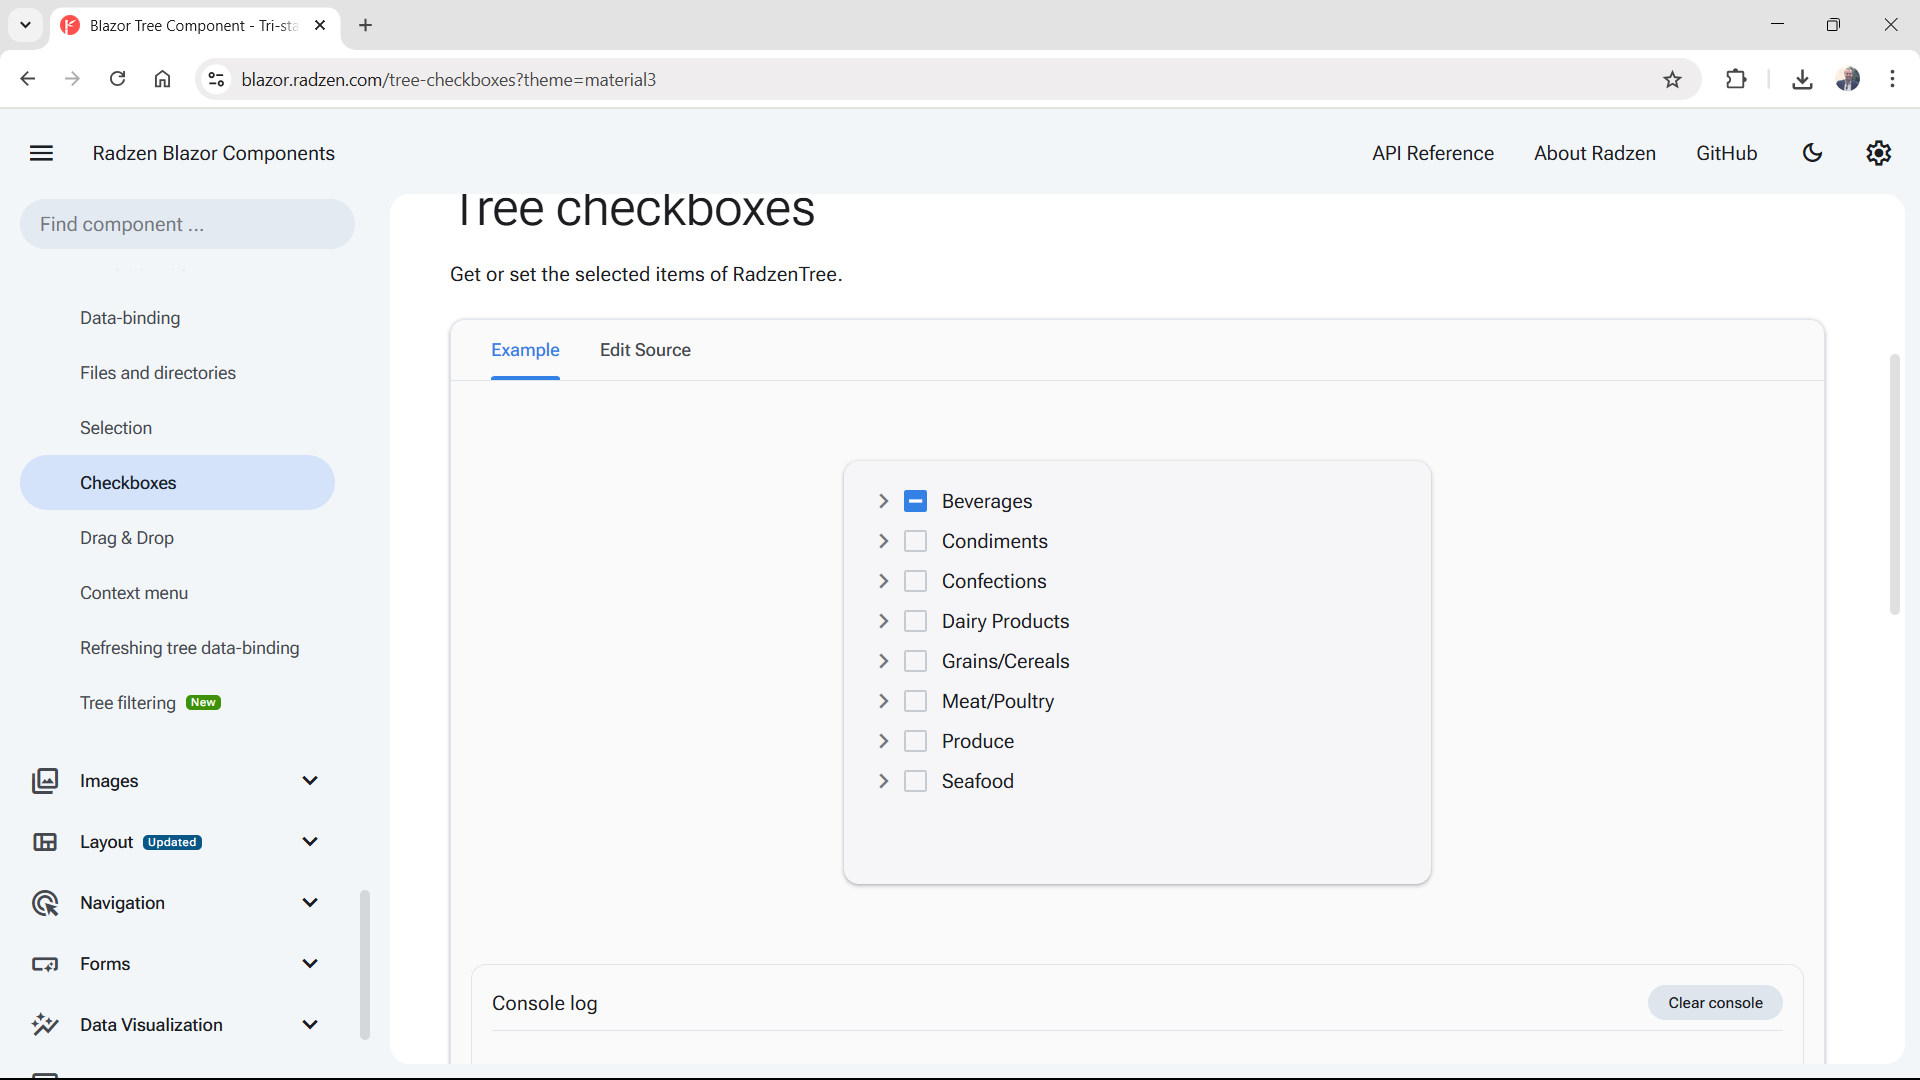This screenshot has height=1080, width=1920.
Task: Click the Layout panel icon
Action: (45, 842)
